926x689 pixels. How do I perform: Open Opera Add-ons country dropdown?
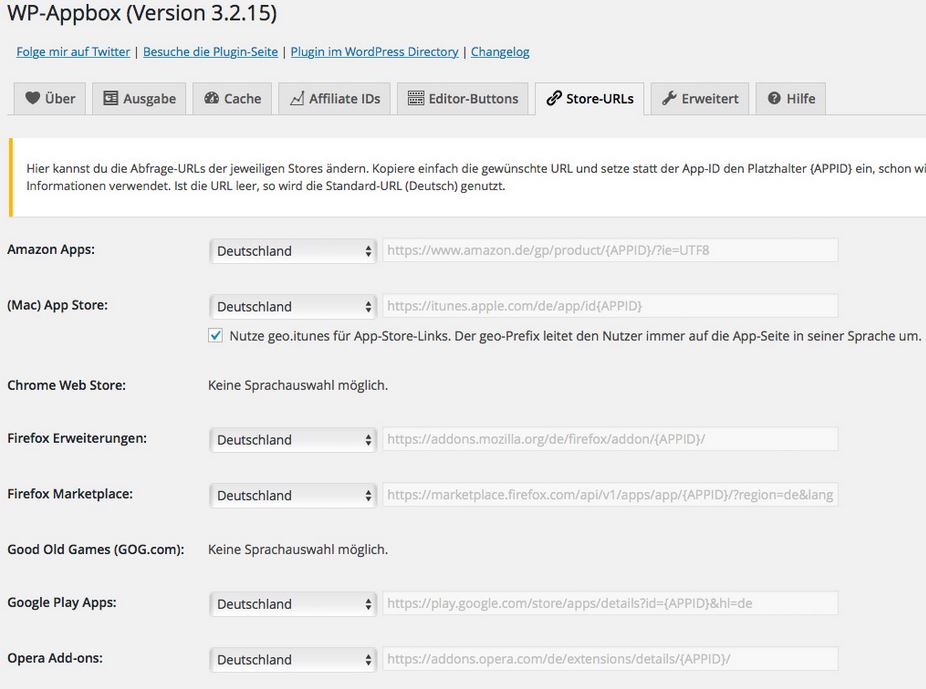[x=293, y=659]
